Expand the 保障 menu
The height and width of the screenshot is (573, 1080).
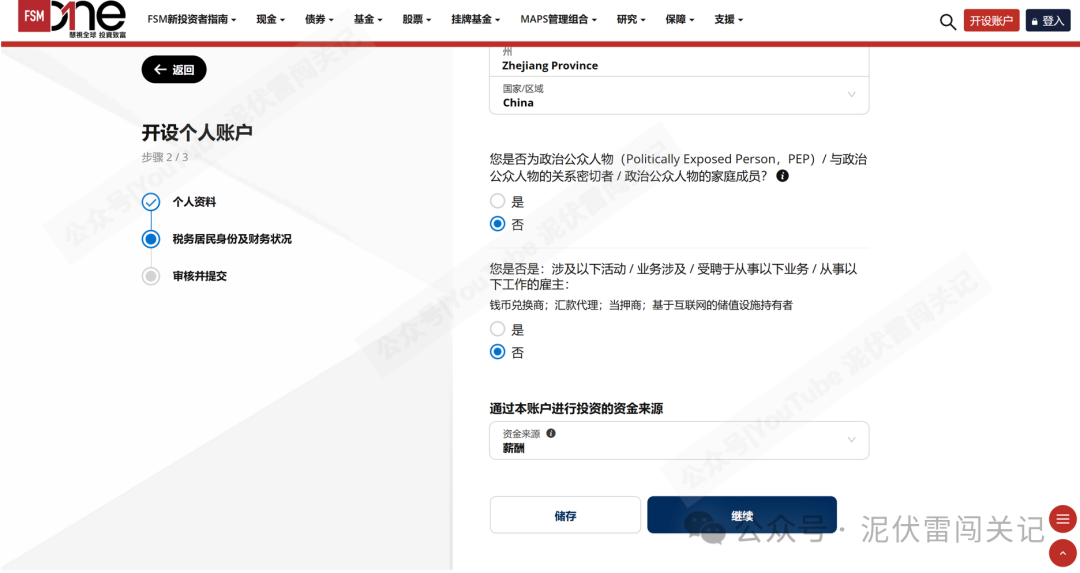pos(680,19)
